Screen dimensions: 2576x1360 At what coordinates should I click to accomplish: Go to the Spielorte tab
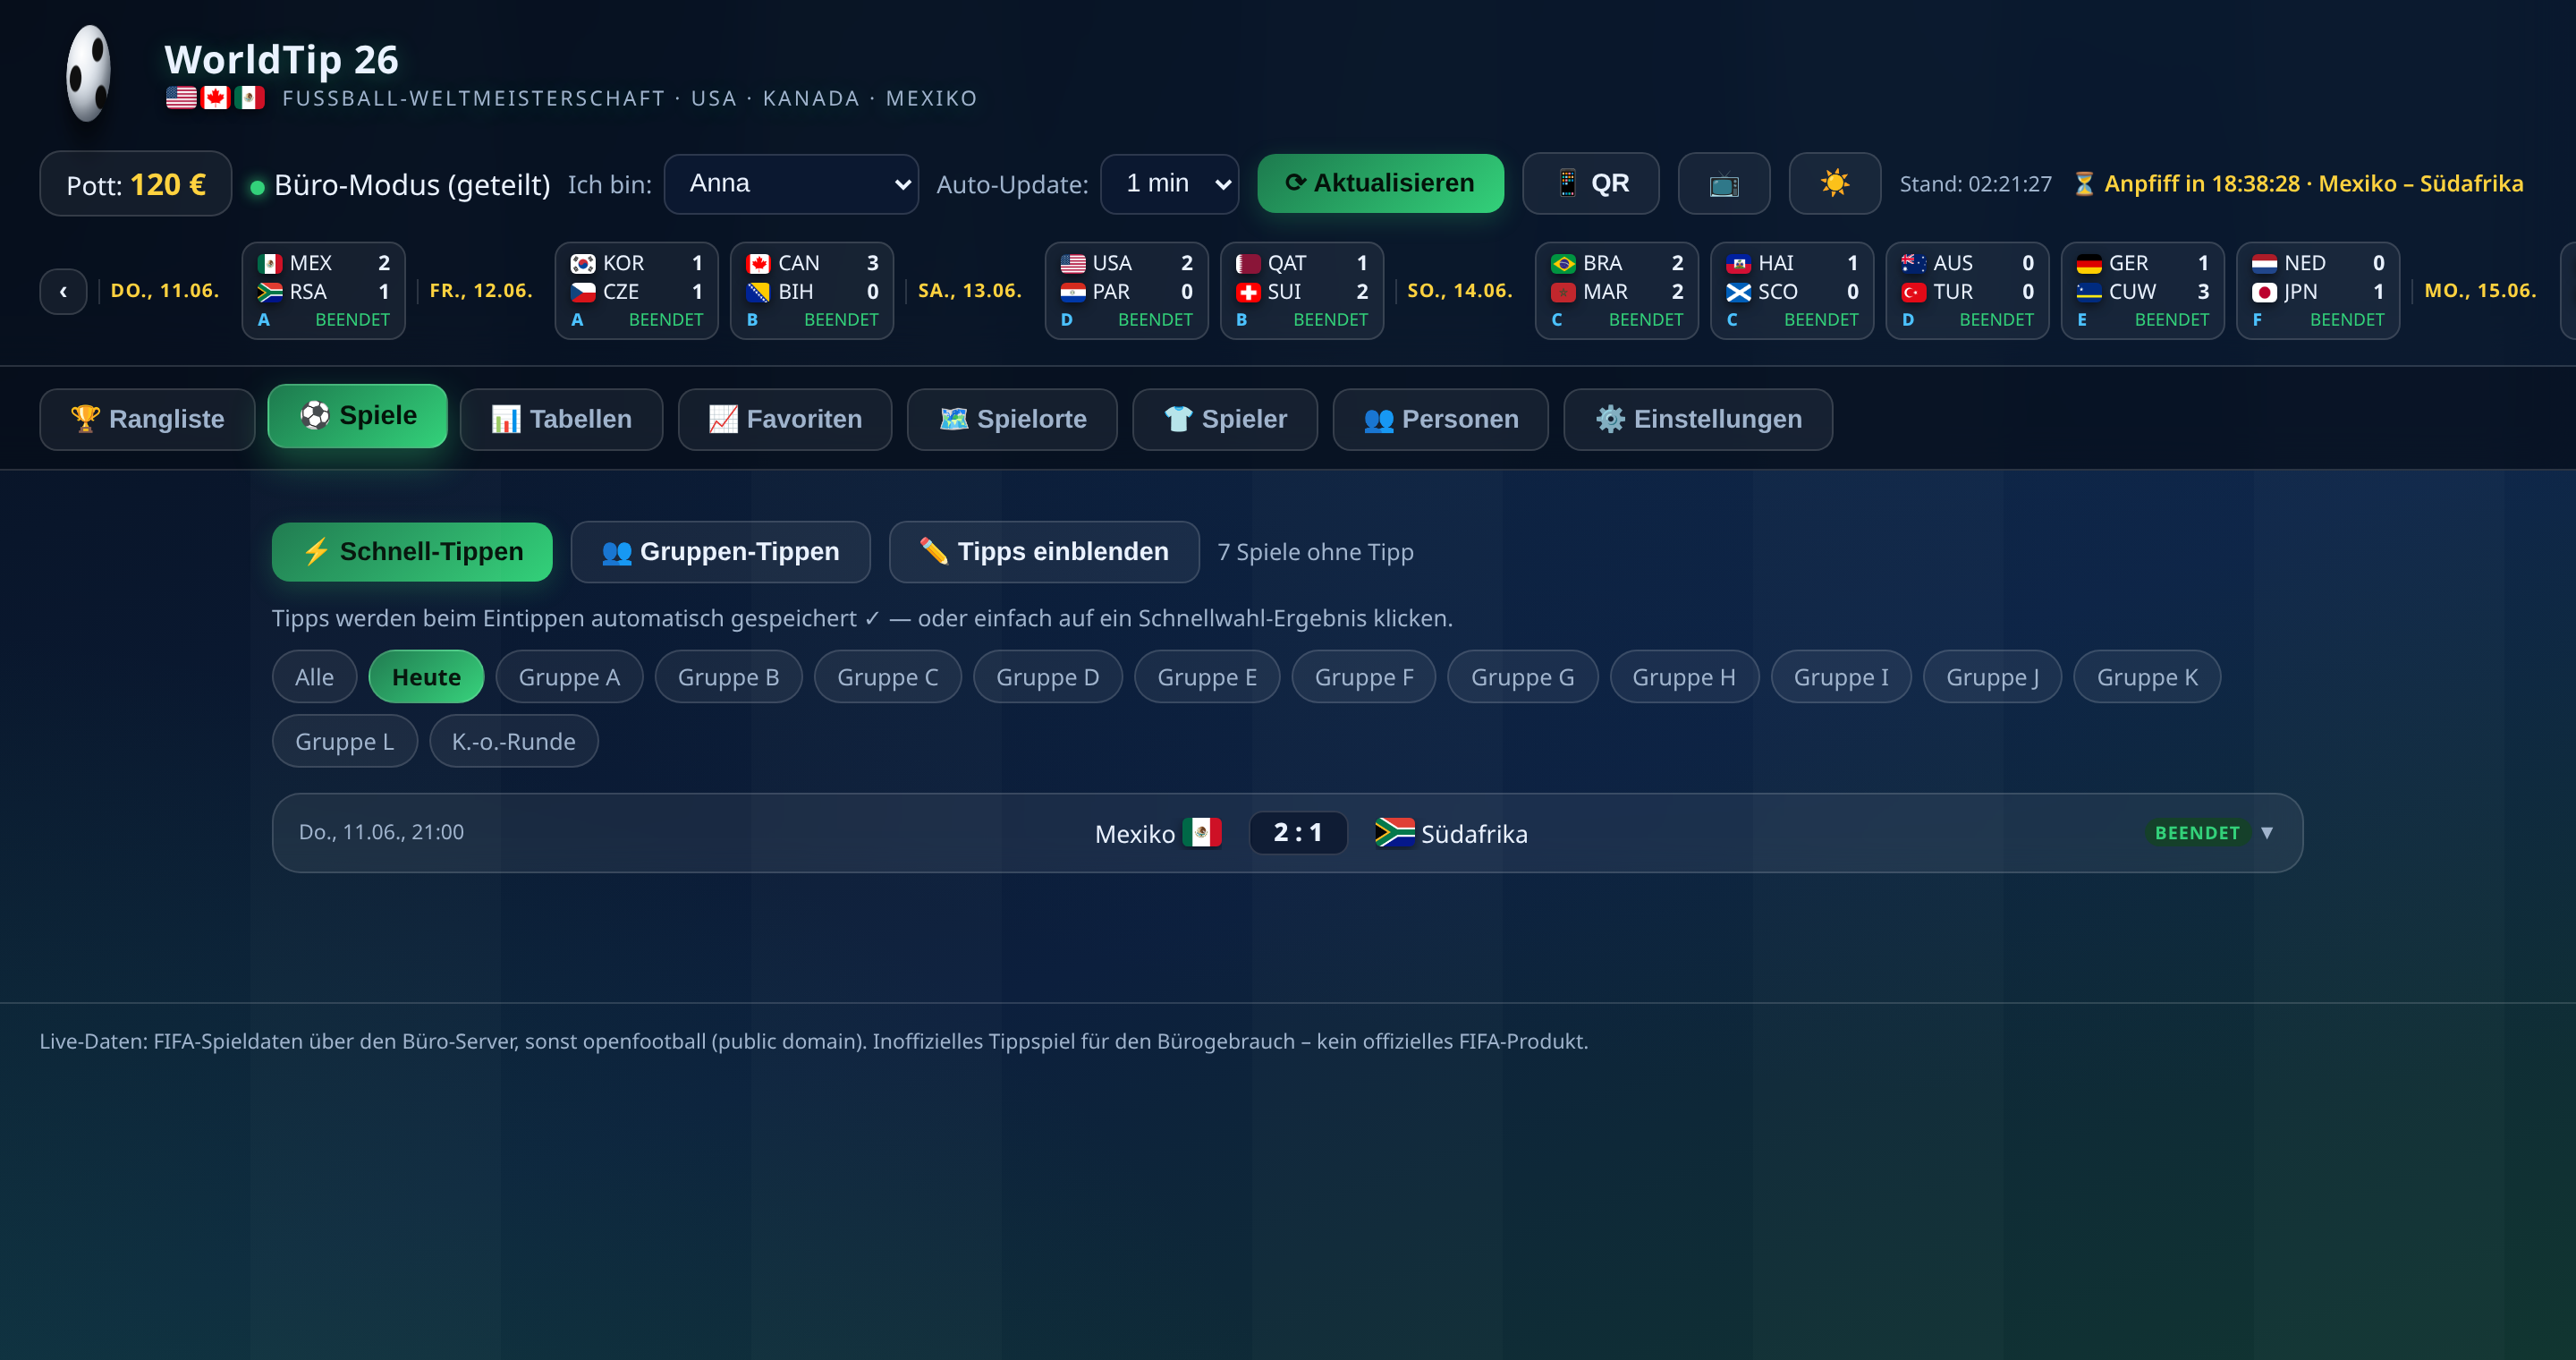(1012, 419)
